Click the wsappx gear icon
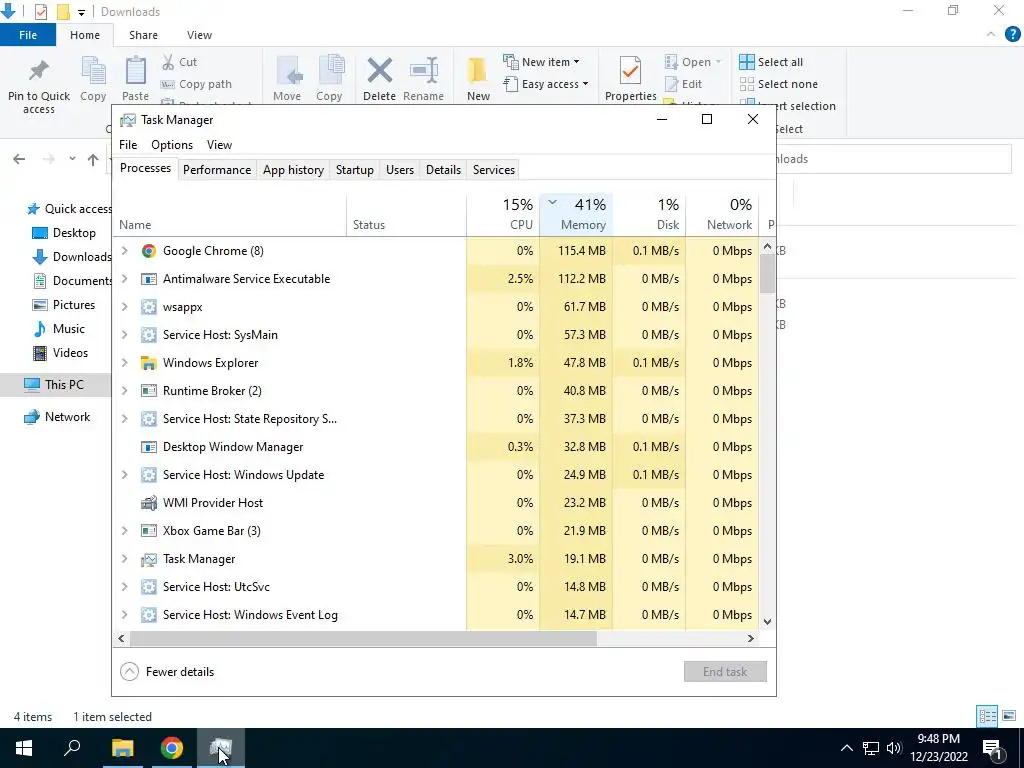 (x=149, y=307)
